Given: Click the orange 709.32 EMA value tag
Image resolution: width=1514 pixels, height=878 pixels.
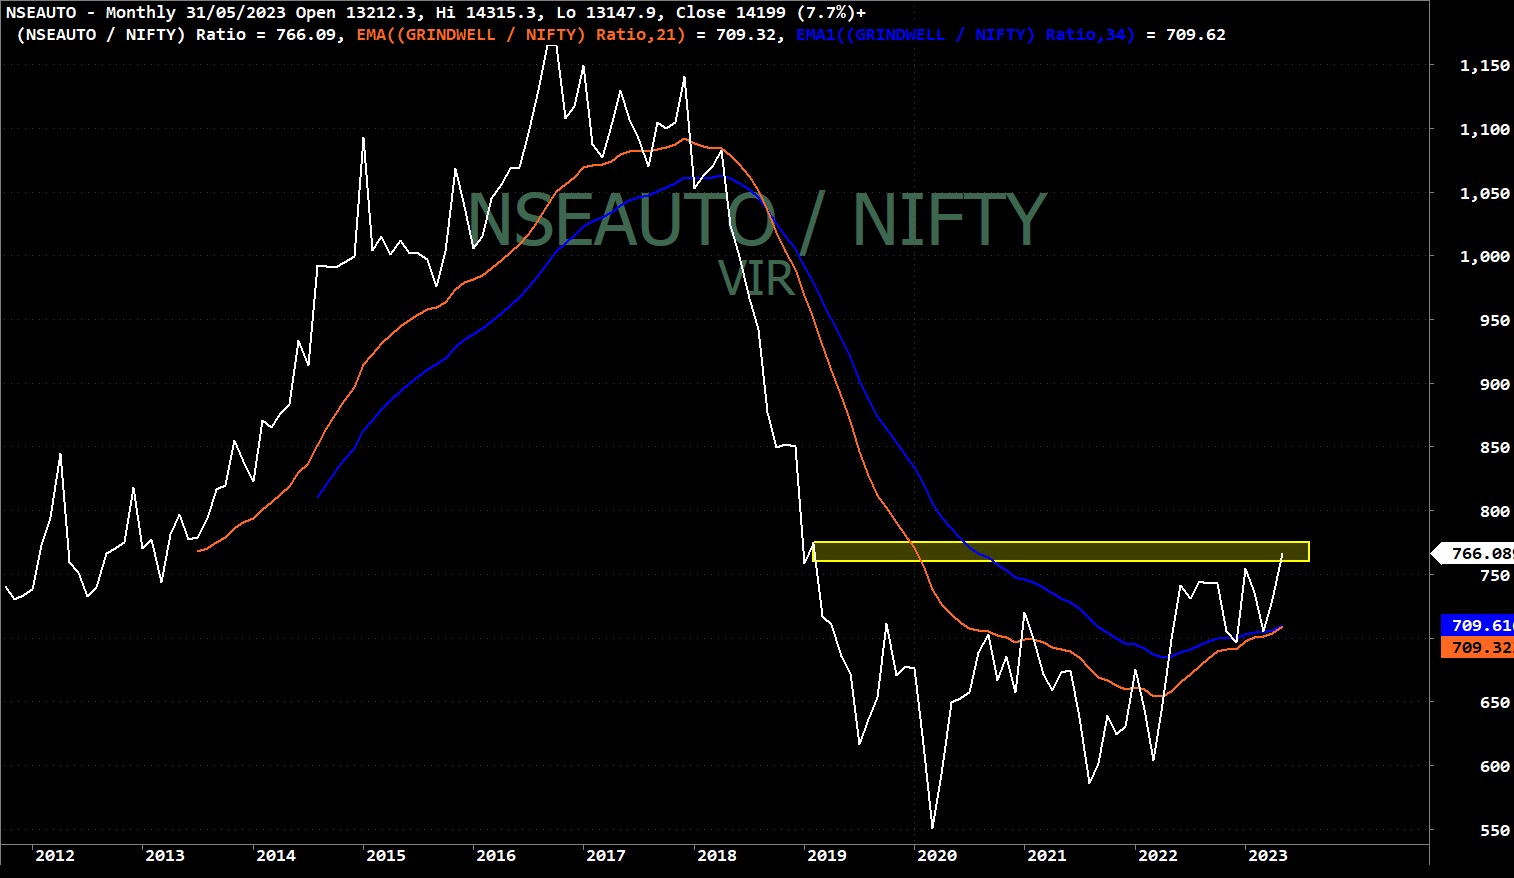Looking at the screenshot, I should point(1477,647).
